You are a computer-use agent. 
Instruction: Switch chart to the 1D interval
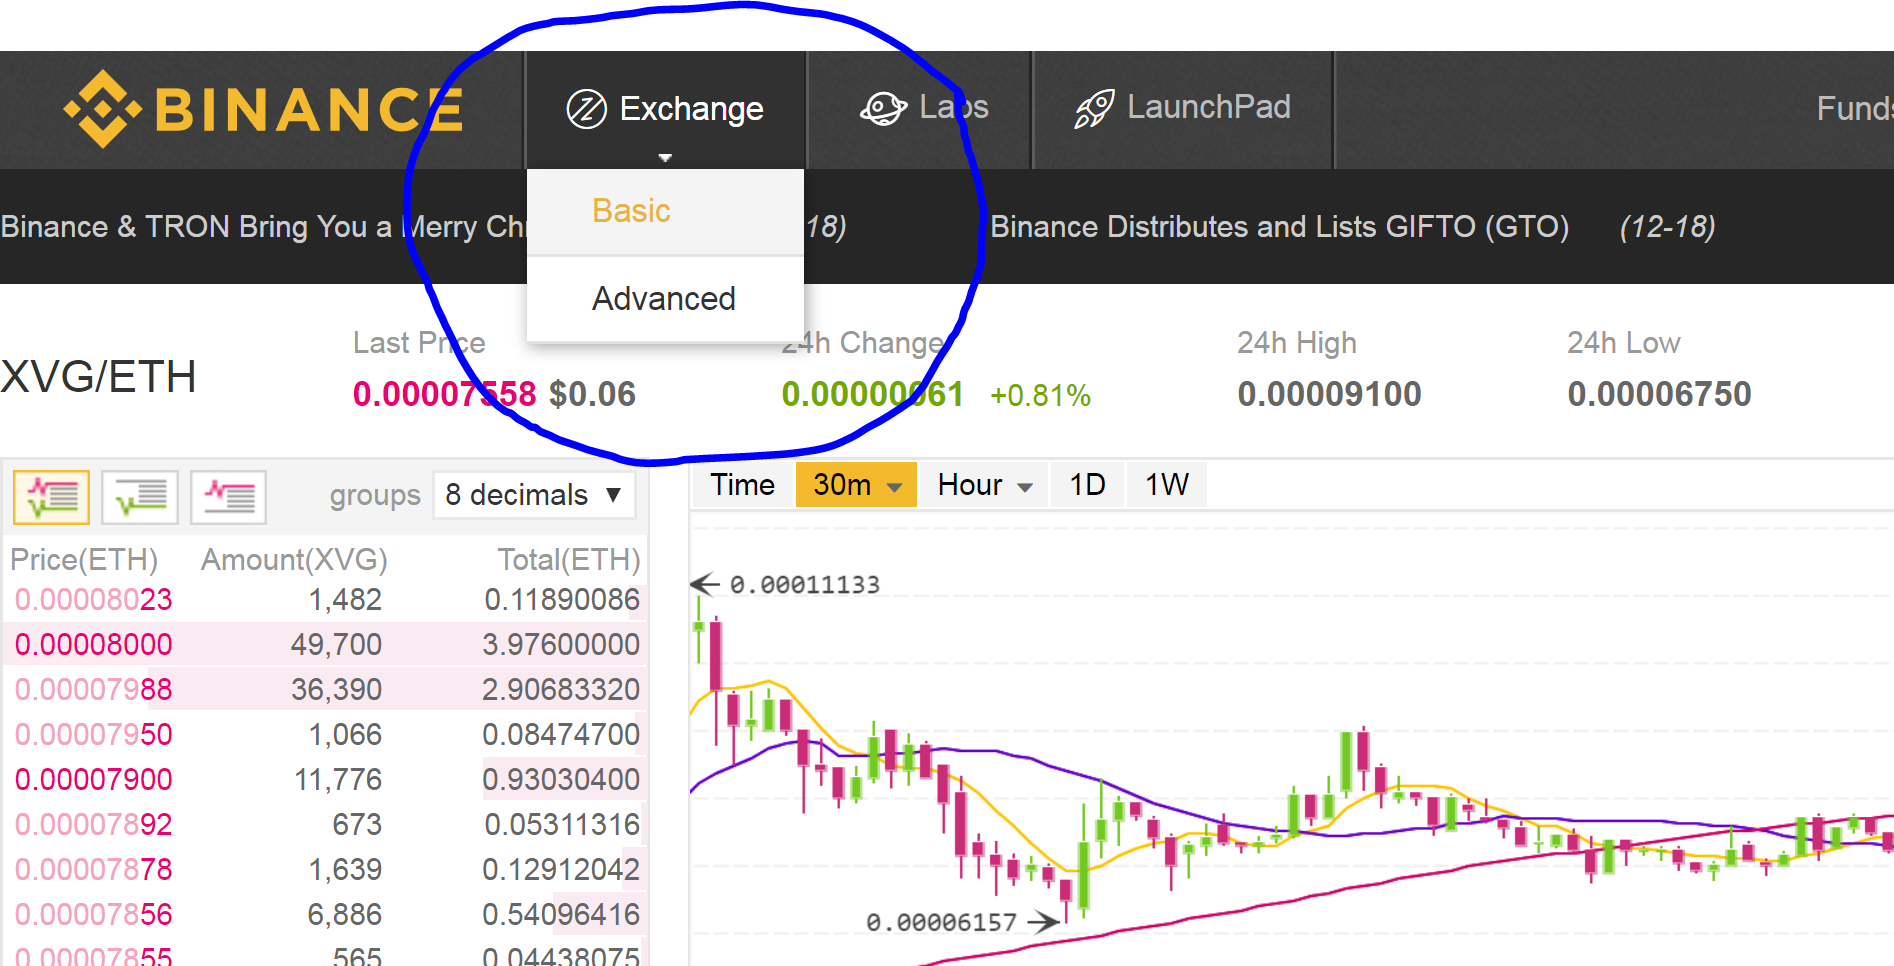pyautogui.click(x=1087, y=485)
